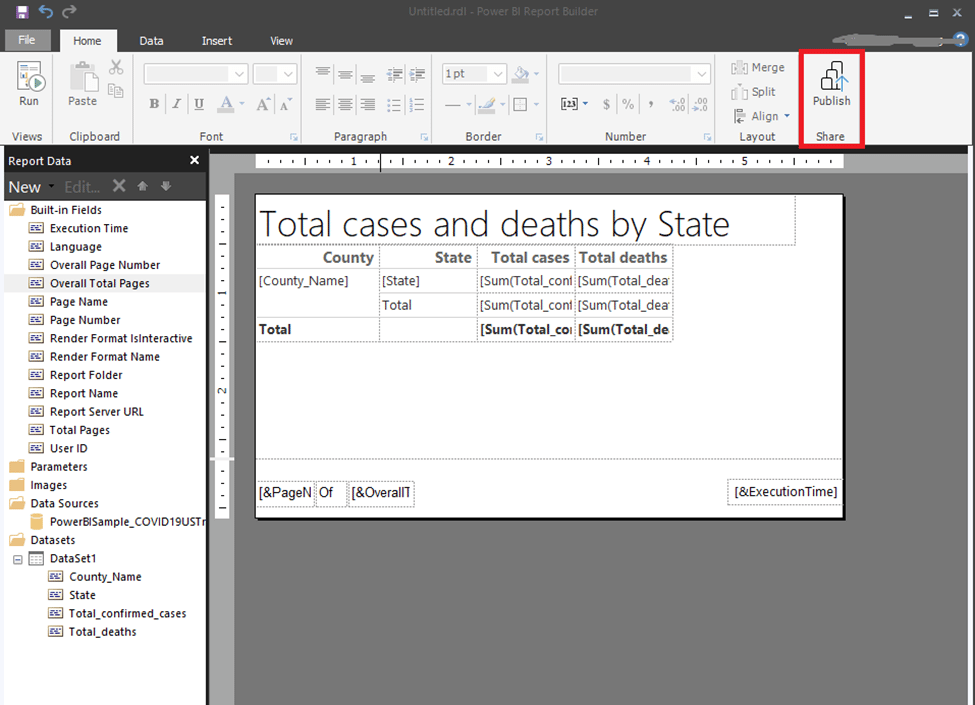Click the delete X icon in Report Data
The width and height of the screenshot is (975, 705).
[x=119, y=186]
